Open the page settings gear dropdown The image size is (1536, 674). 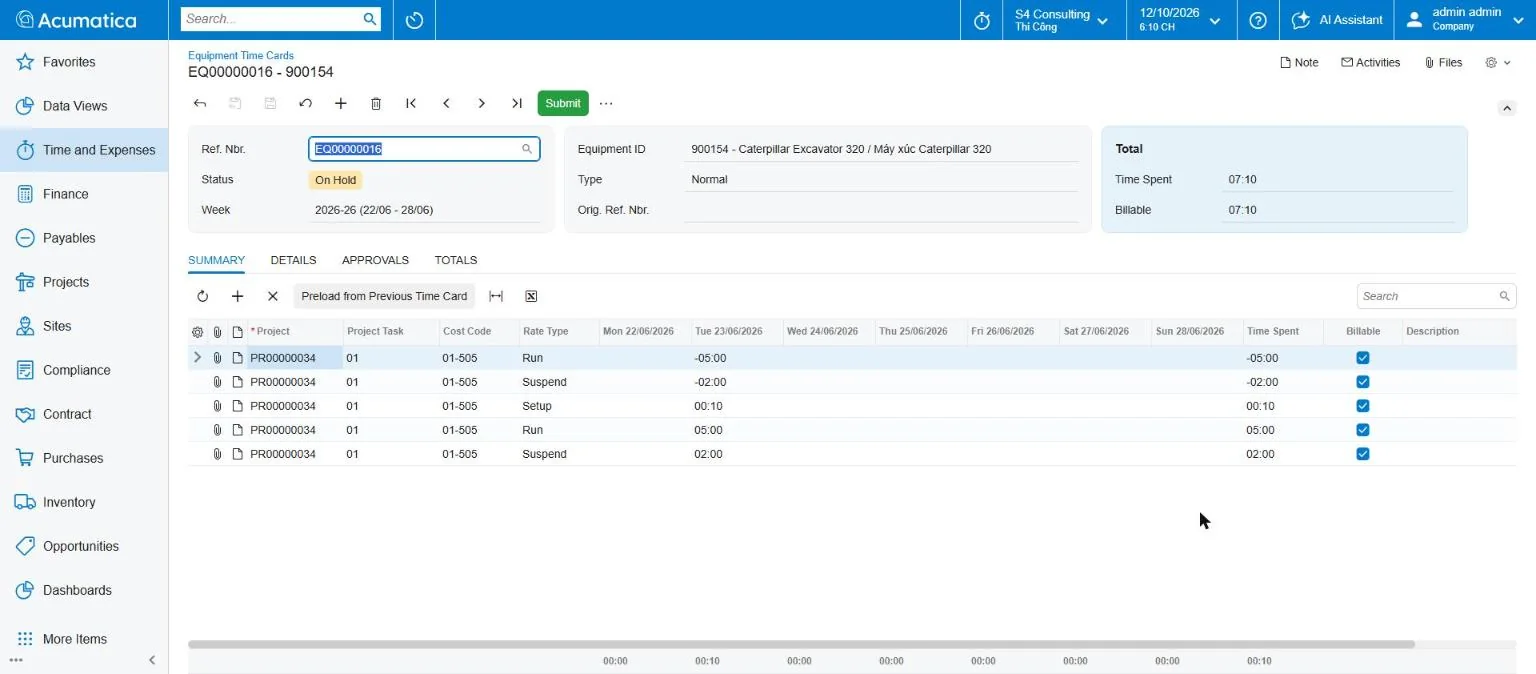click(x=1497, y=62)
